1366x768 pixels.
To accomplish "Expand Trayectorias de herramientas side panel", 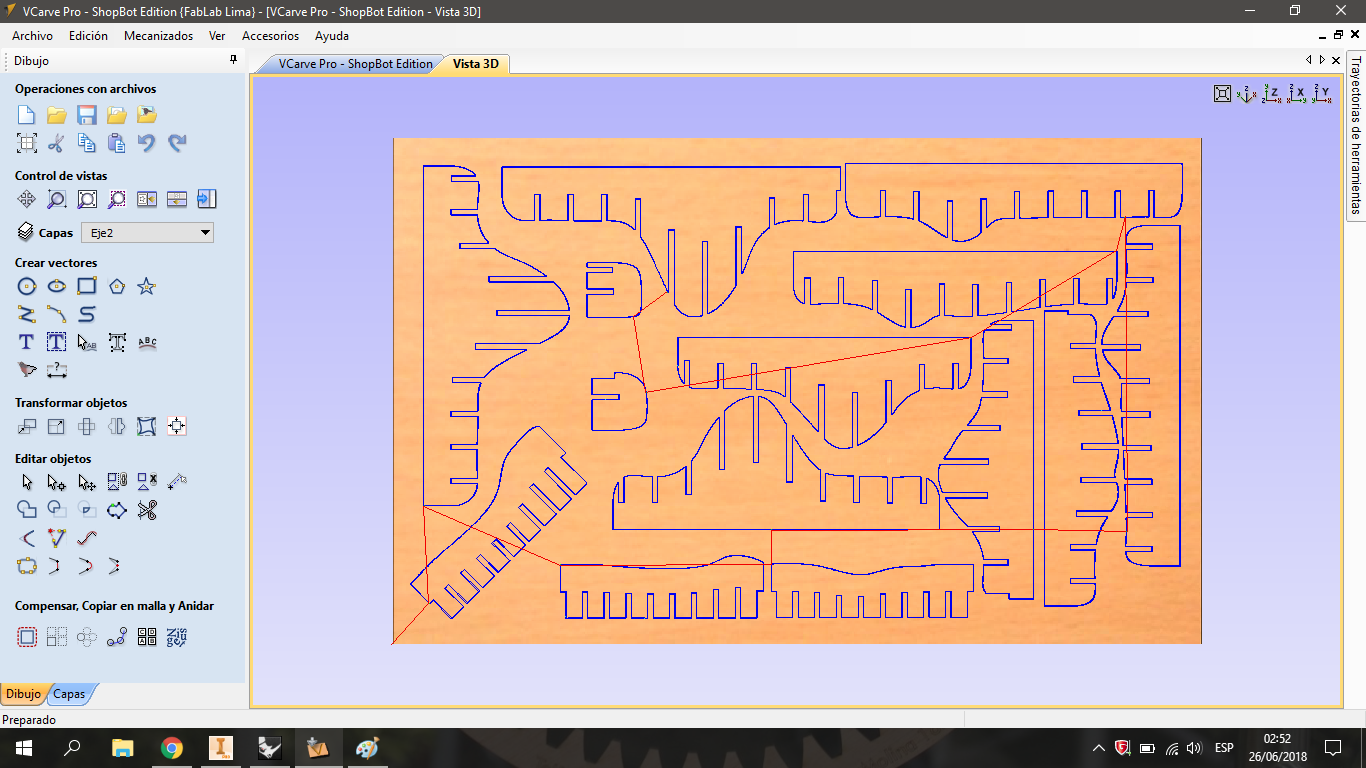I will [x=1356, y=134].
